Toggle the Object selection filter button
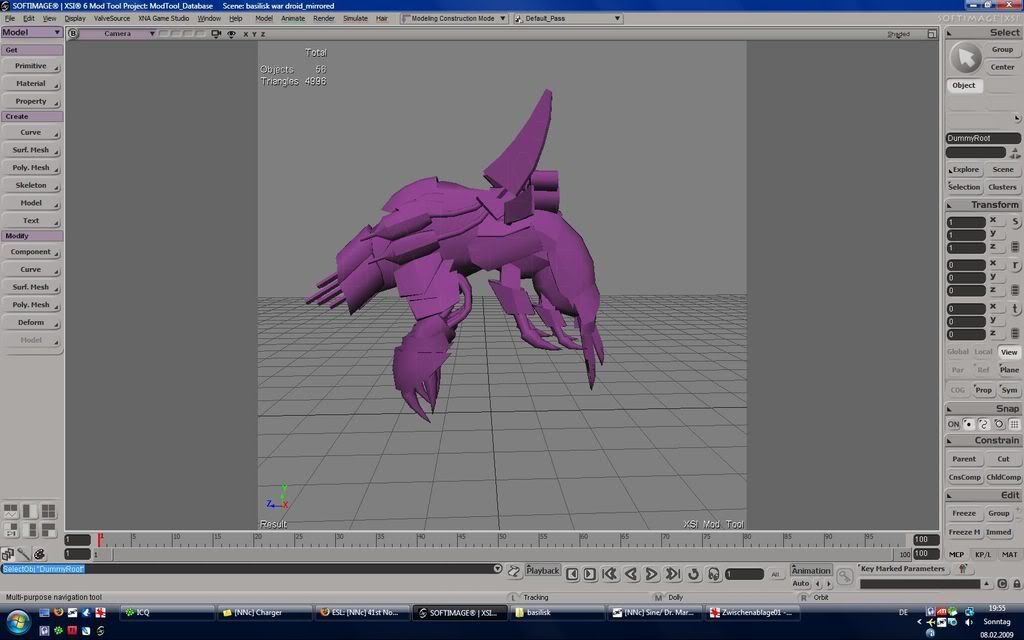The width and height of the screenshot is (1024, 640). click(x=964, y=86)
